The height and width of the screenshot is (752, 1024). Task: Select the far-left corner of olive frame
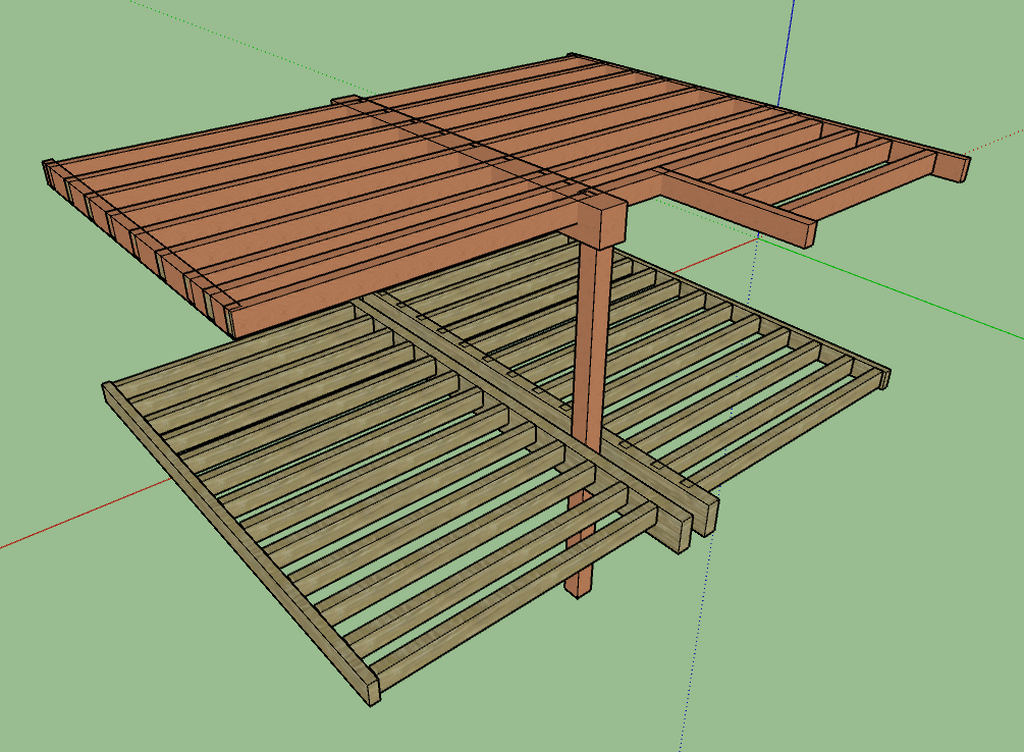[x=112, y=392]
